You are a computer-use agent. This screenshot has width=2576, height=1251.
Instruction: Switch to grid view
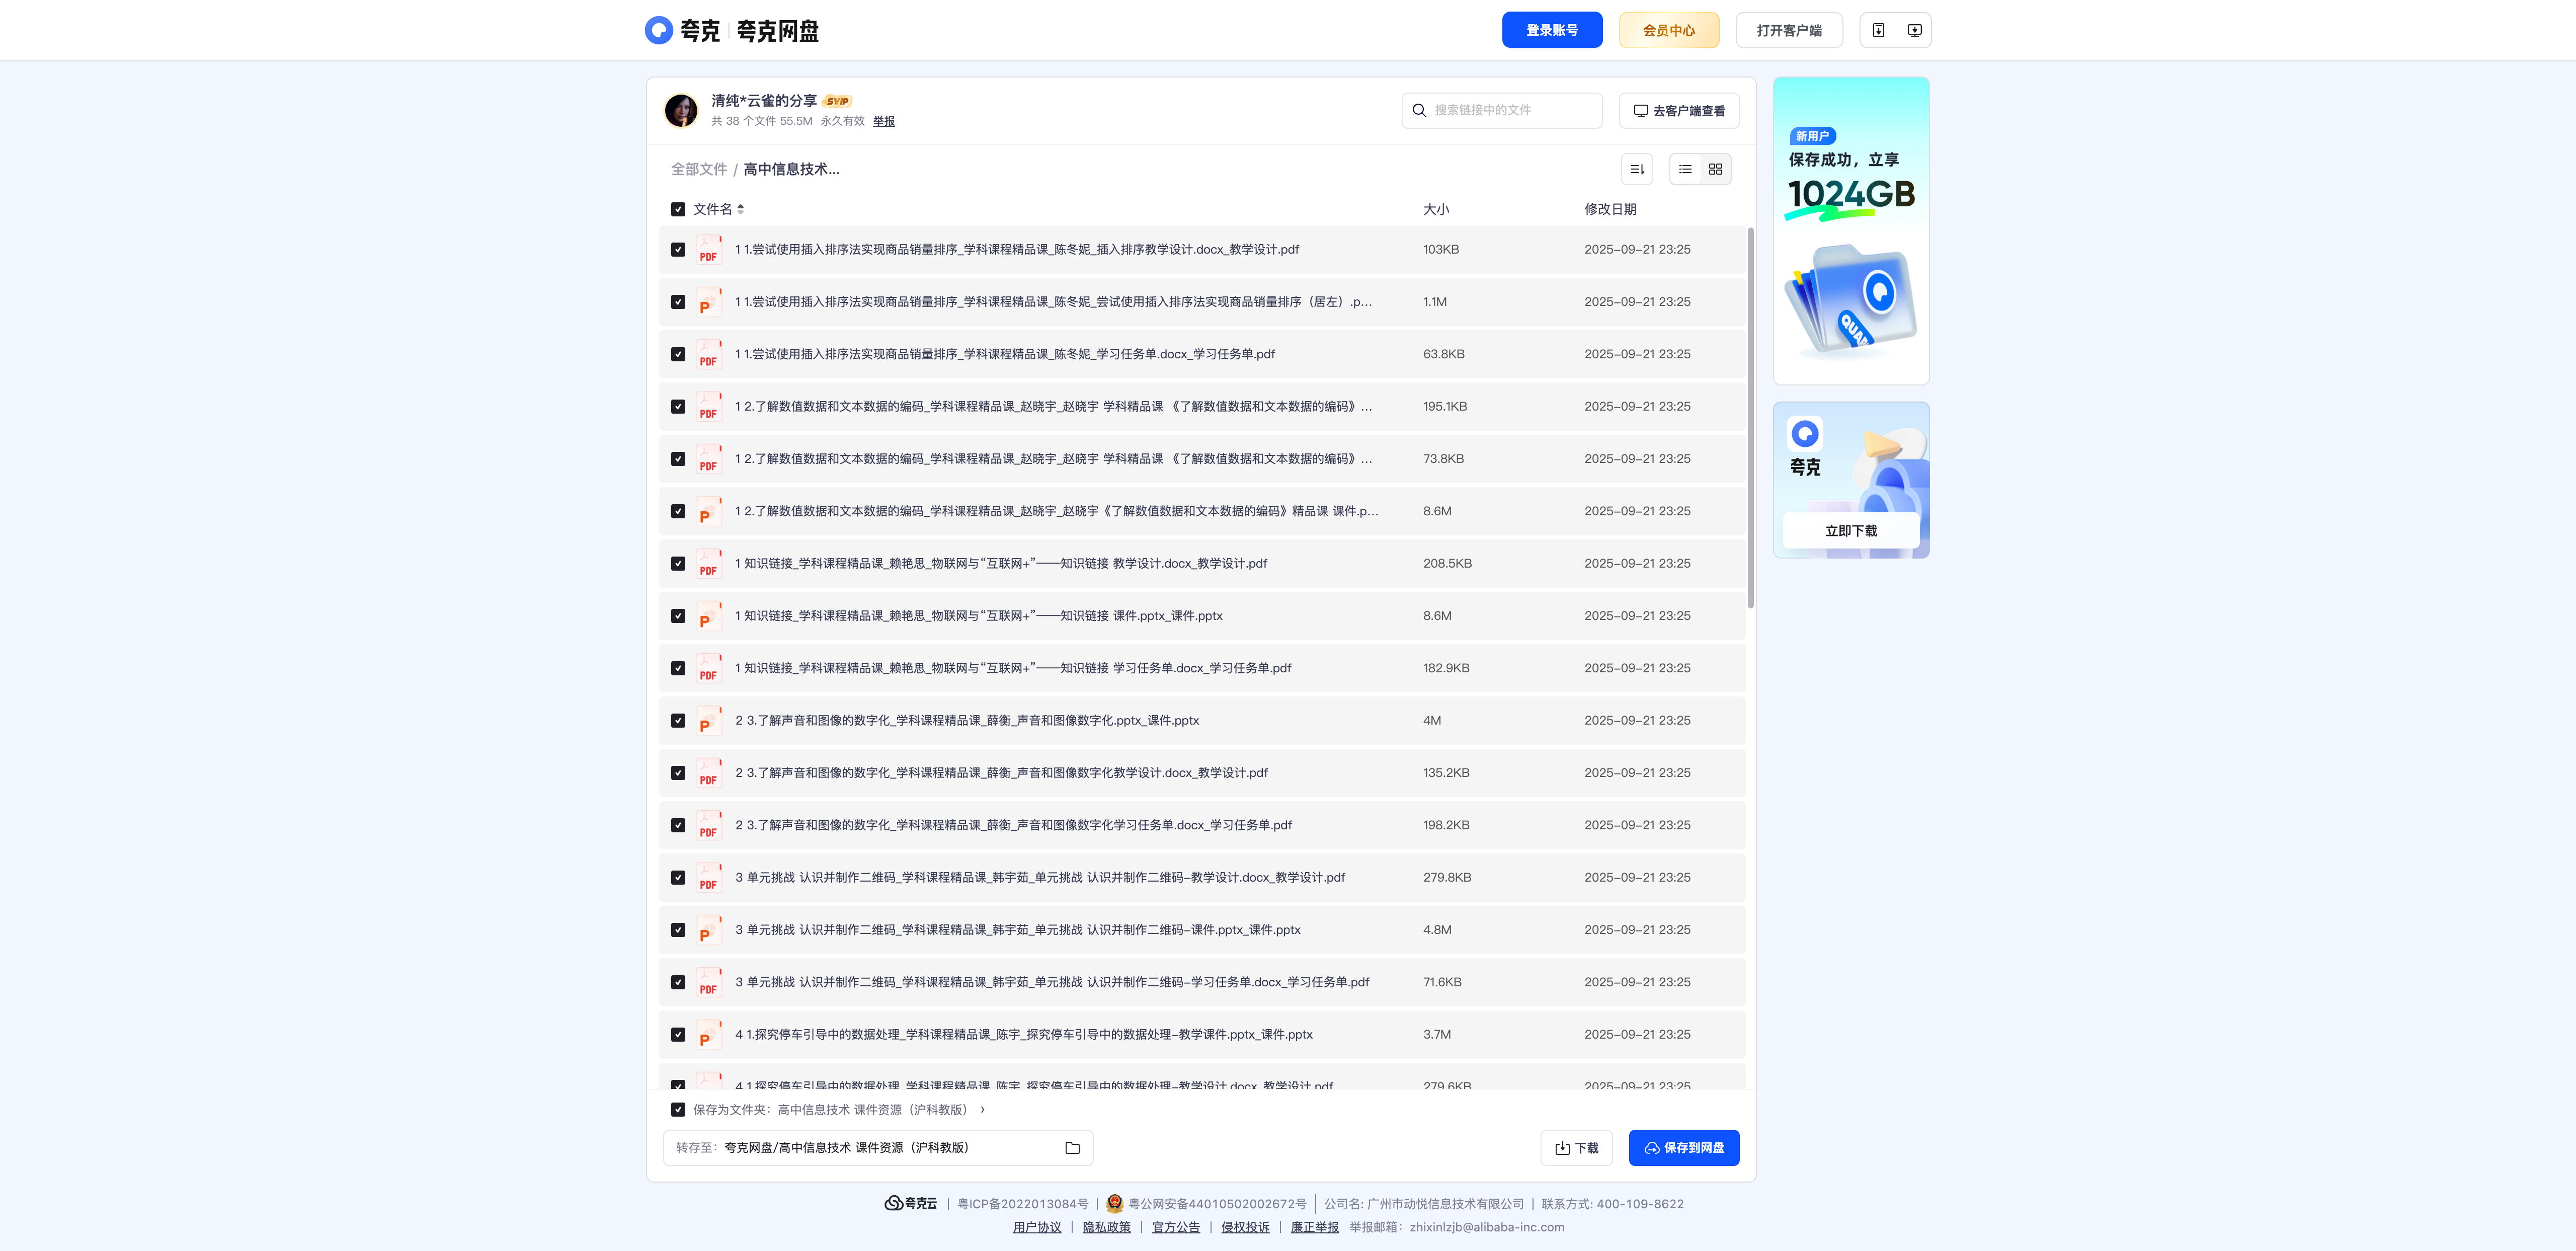[x=1715, y=169]
